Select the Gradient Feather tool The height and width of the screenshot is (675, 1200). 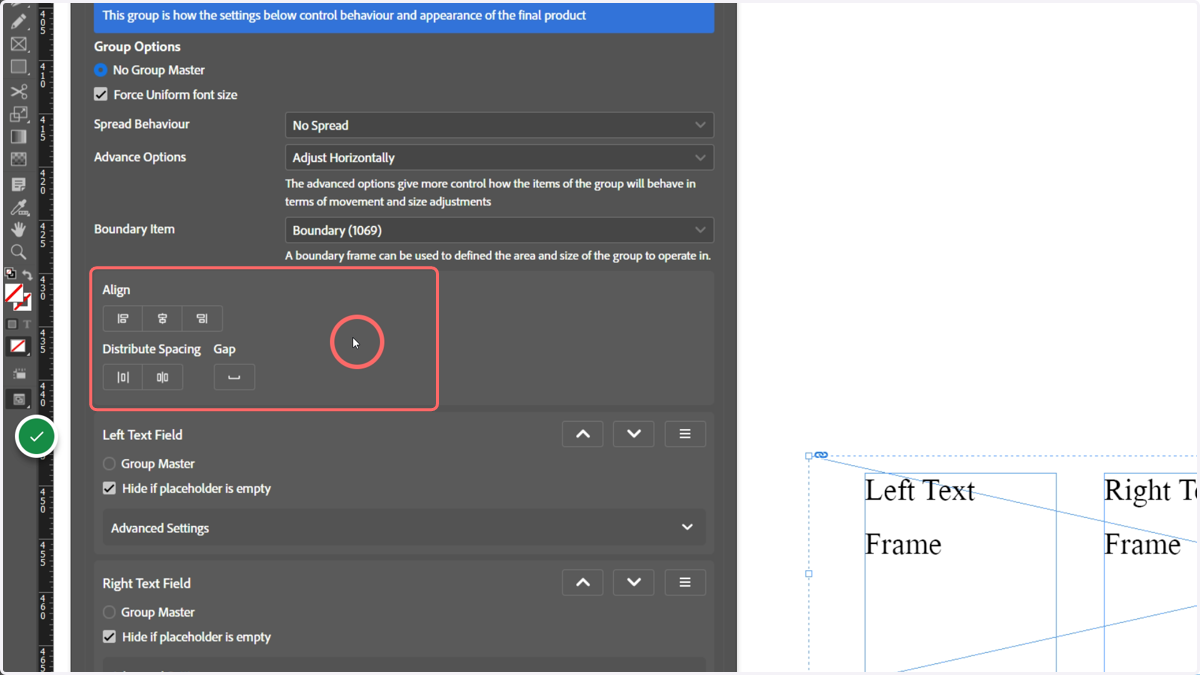(x=18, y=160)
